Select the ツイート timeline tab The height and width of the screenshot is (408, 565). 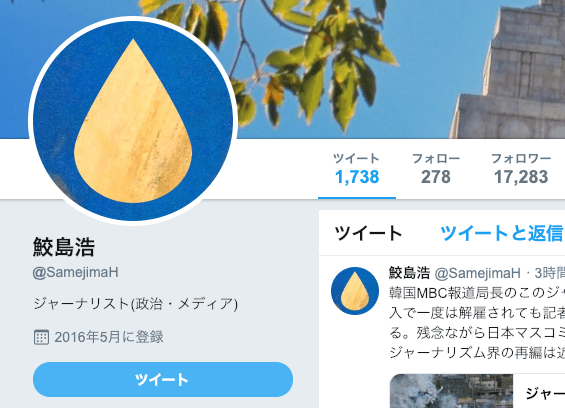coord(368,233)
